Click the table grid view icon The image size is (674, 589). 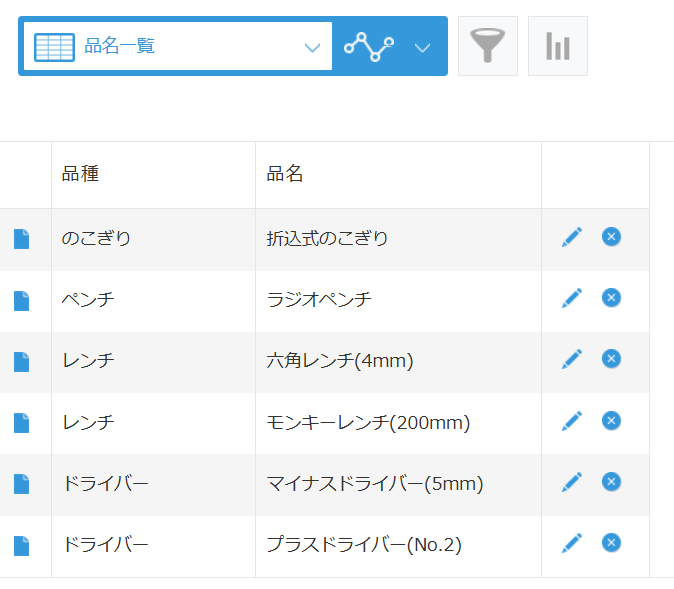[54, 47]
